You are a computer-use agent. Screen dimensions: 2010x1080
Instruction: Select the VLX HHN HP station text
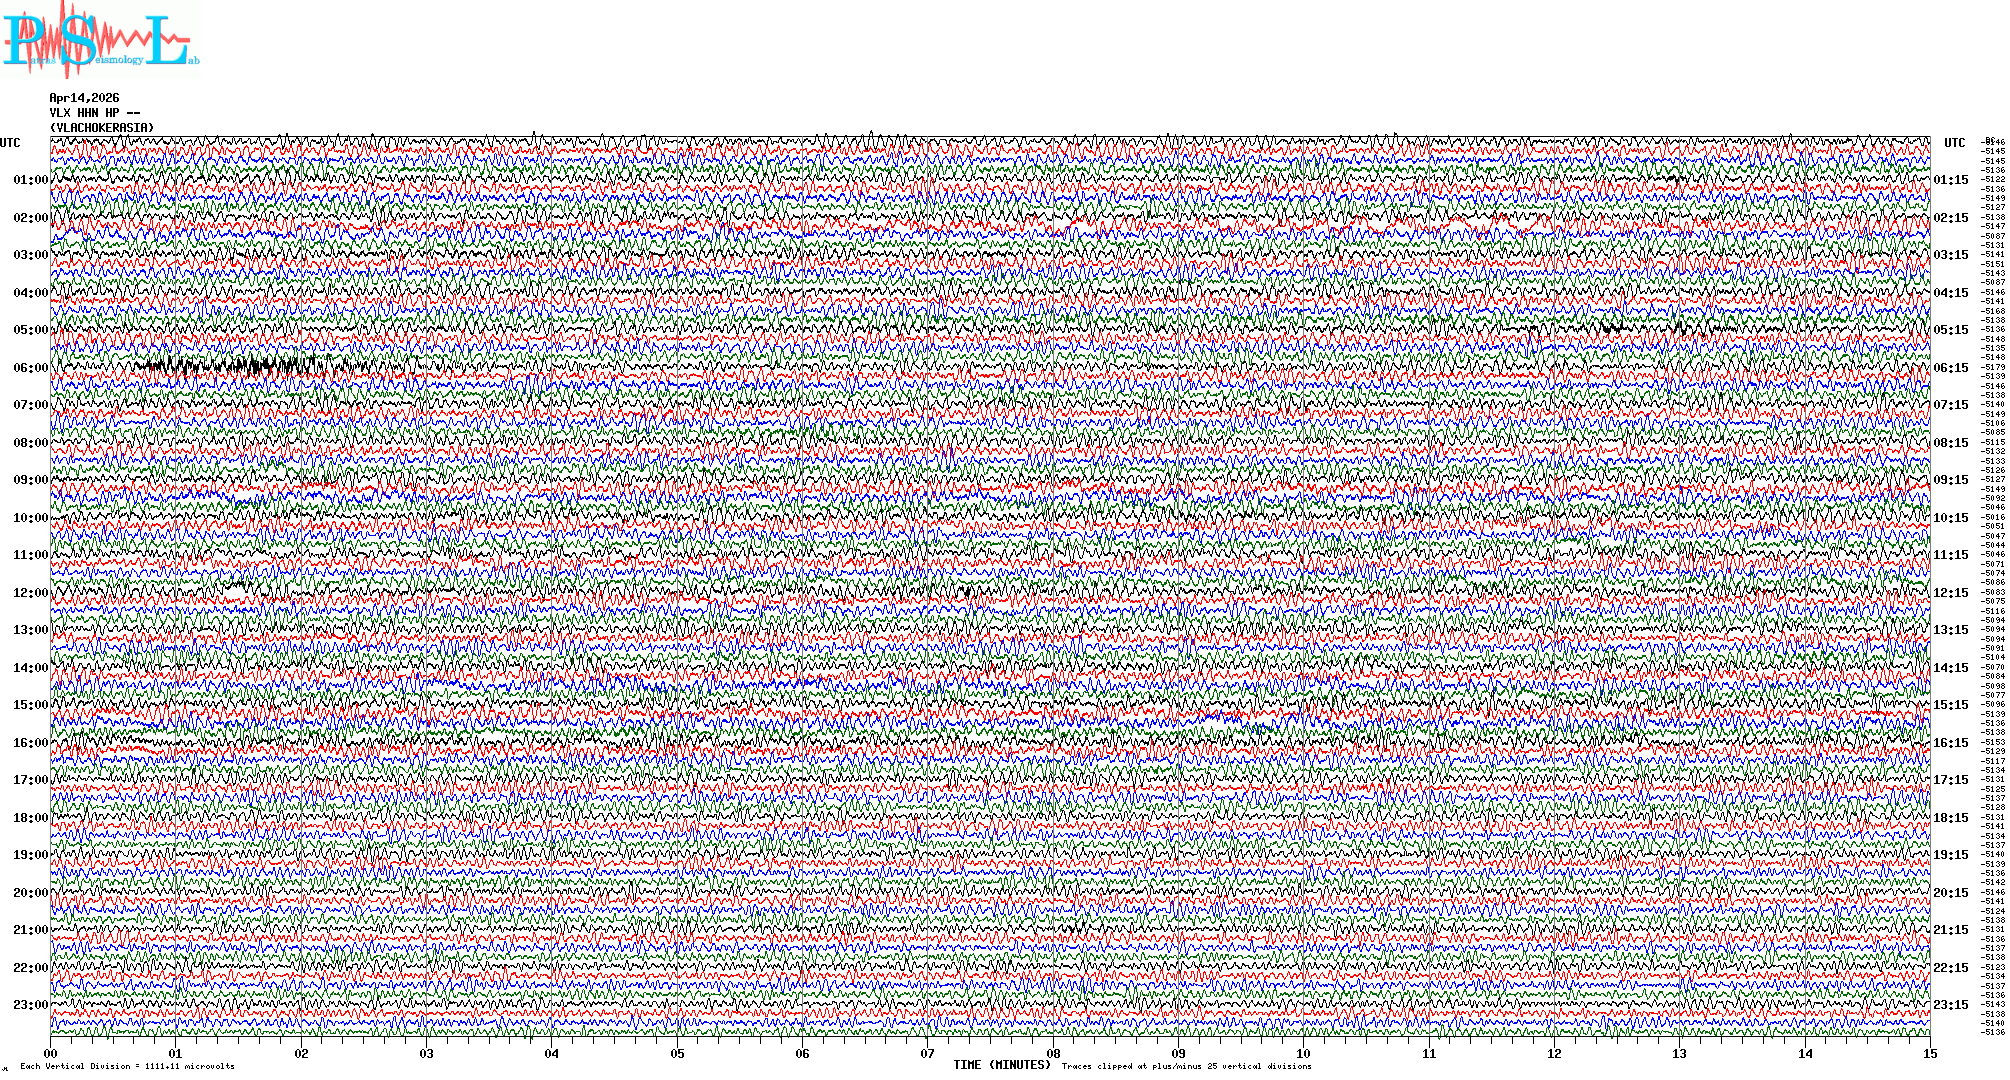(95, 113)
